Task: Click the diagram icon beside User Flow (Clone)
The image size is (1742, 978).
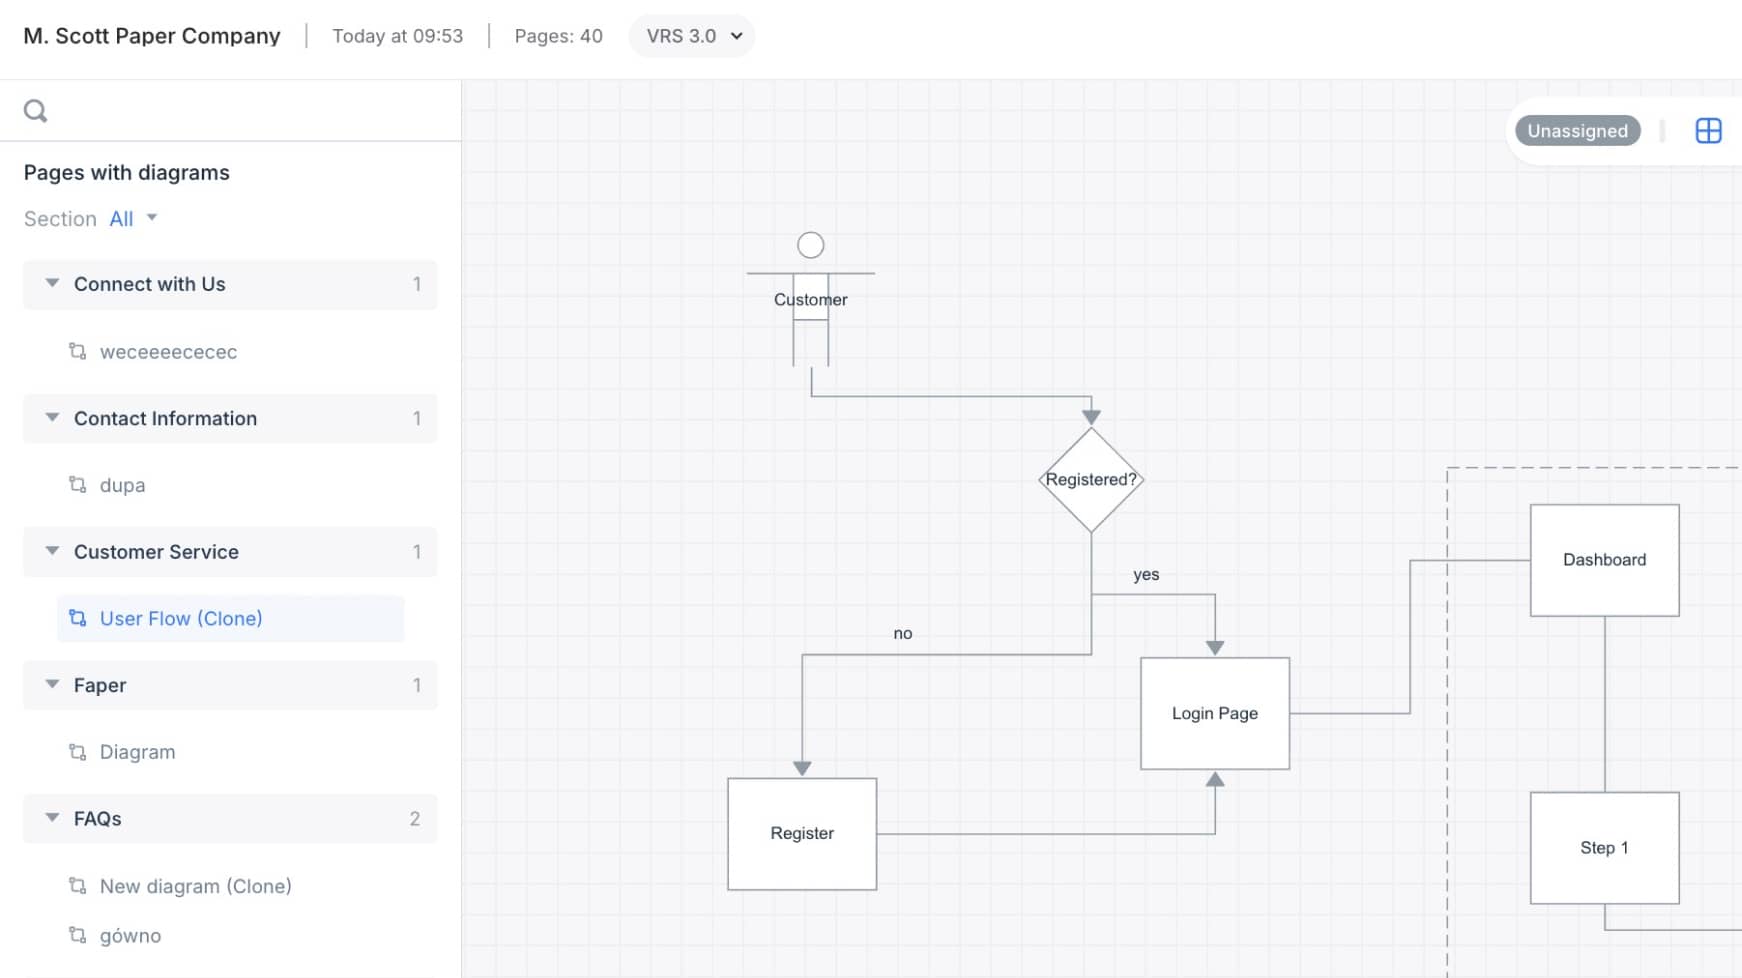Action: coord(77,618)
